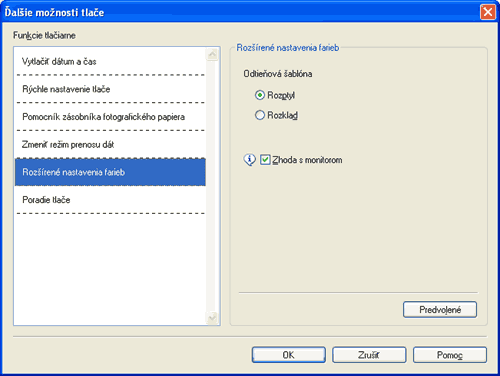500x376 pixels.
Task: Click the Rozšírené nastavenia farieb group title
Action: pyautogui.click(x=288, y=48)
